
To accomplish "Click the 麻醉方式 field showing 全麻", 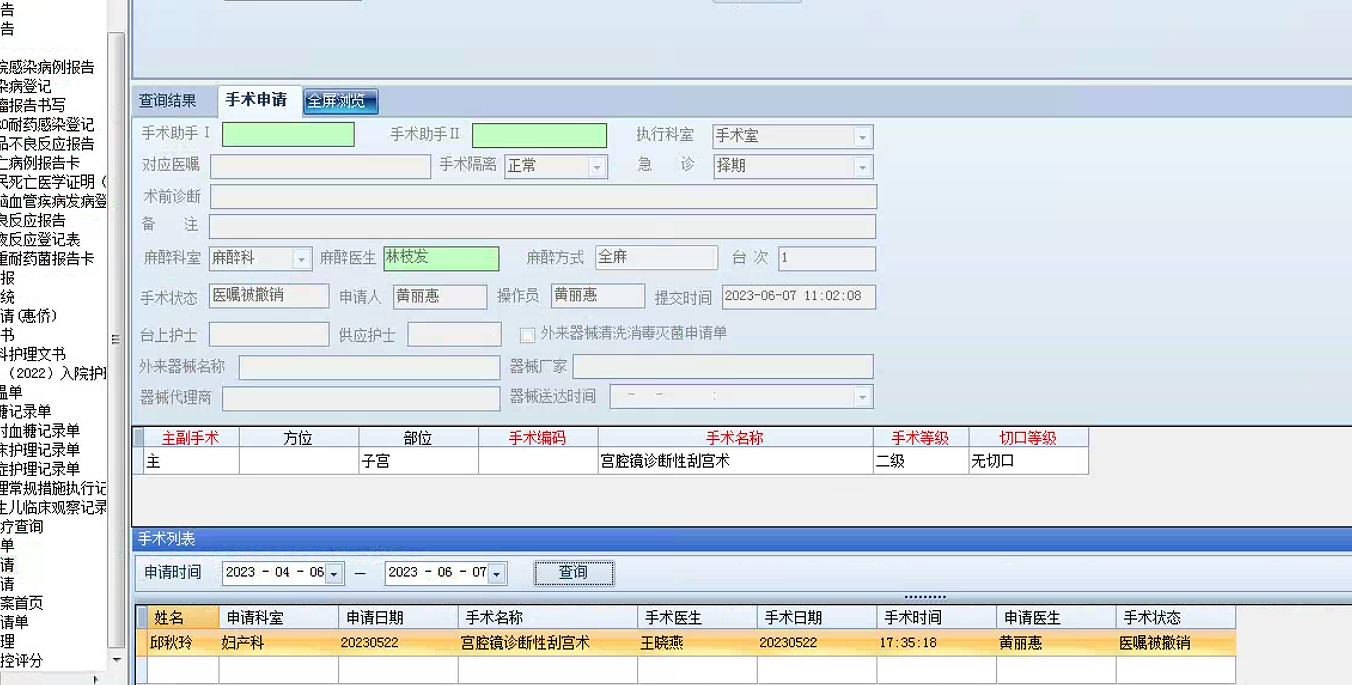I will pos(656,258).
